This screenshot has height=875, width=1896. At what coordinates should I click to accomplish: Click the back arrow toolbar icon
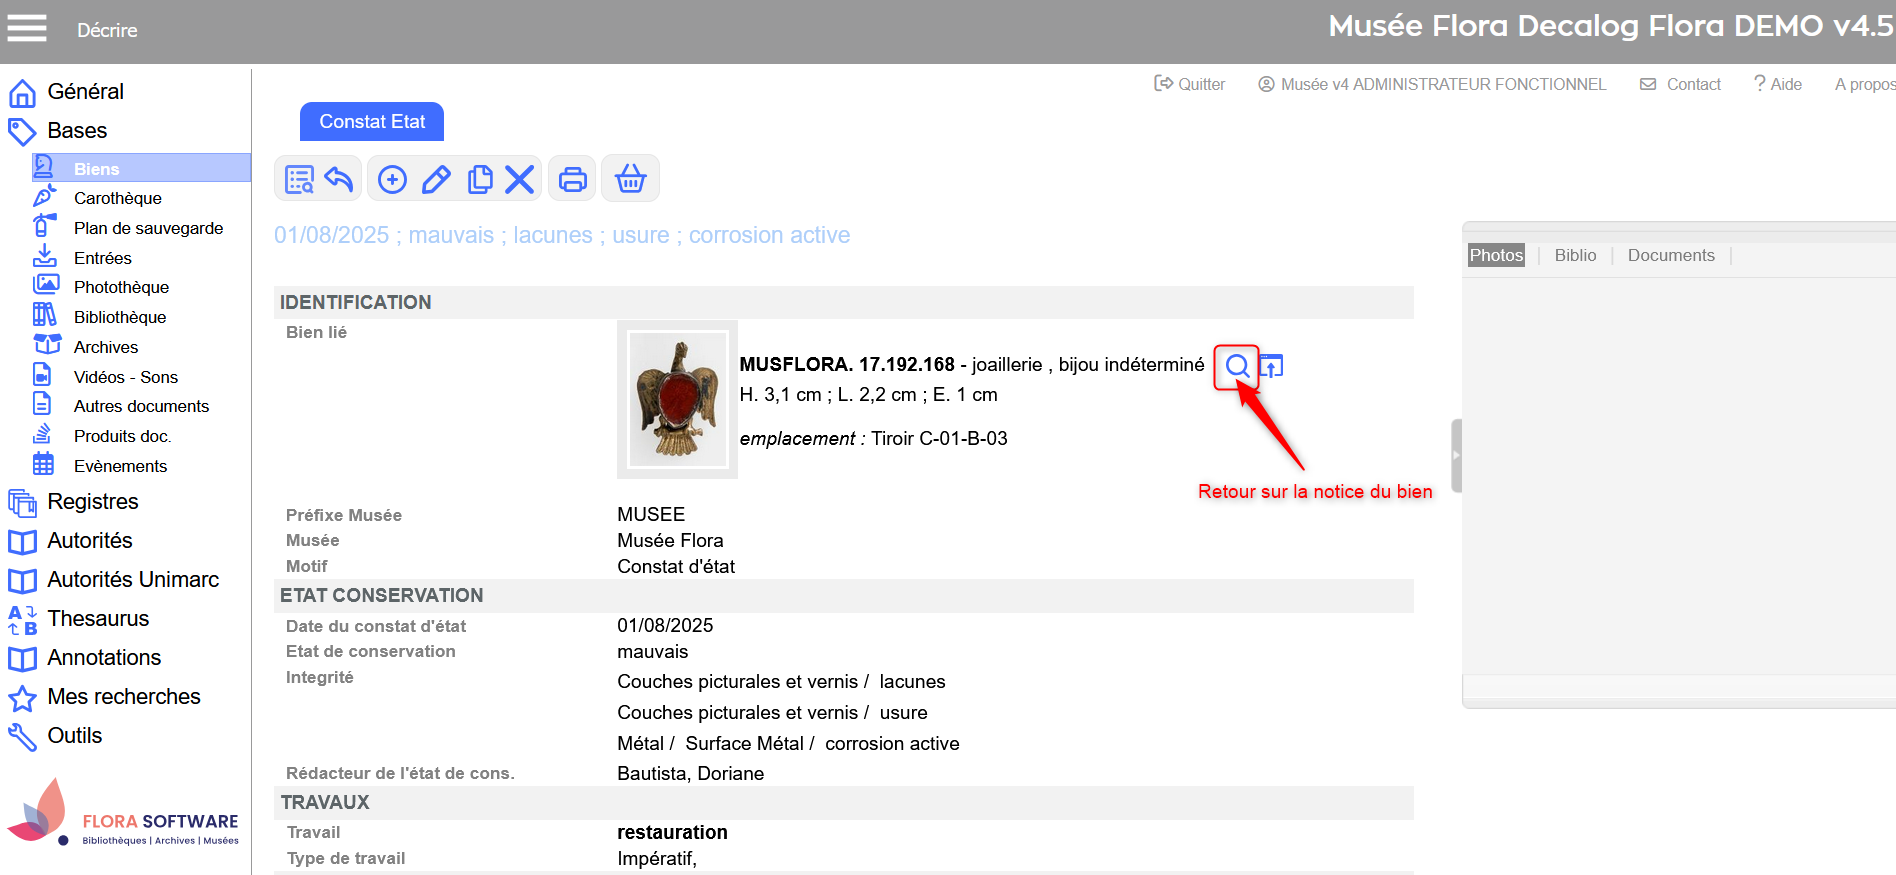click(x=339, y=179)
